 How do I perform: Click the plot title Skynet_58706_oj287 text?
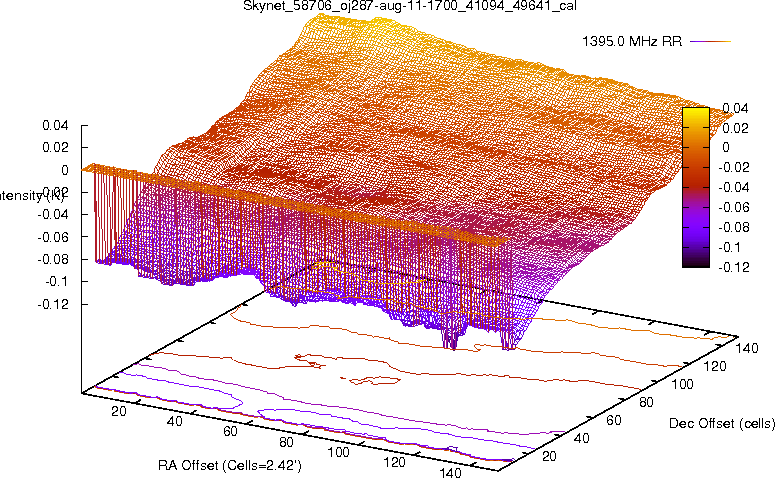tap(410, 6)
